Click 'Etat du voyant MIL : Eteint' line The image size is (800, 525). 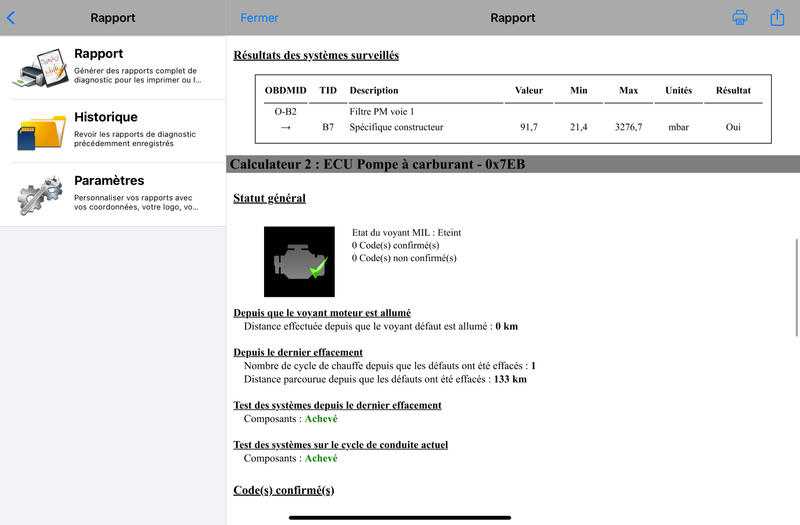(407, 233)
